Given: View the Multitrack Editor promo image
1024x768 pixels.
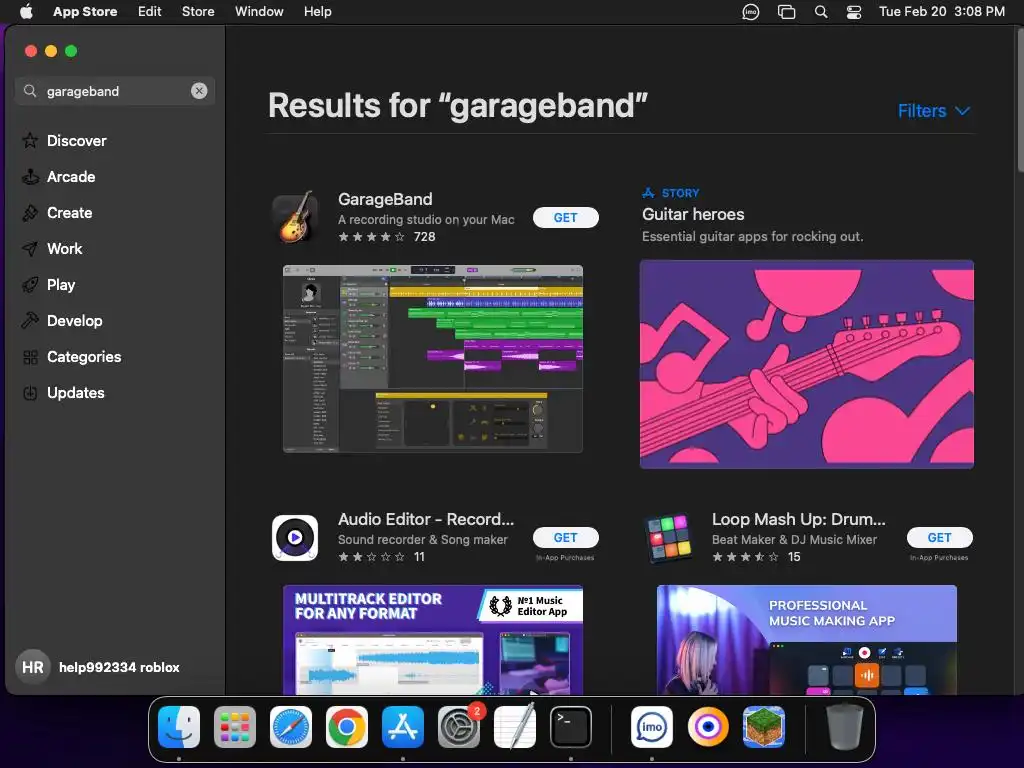Looking at the screenshot, I should click(x=432, y=640).
